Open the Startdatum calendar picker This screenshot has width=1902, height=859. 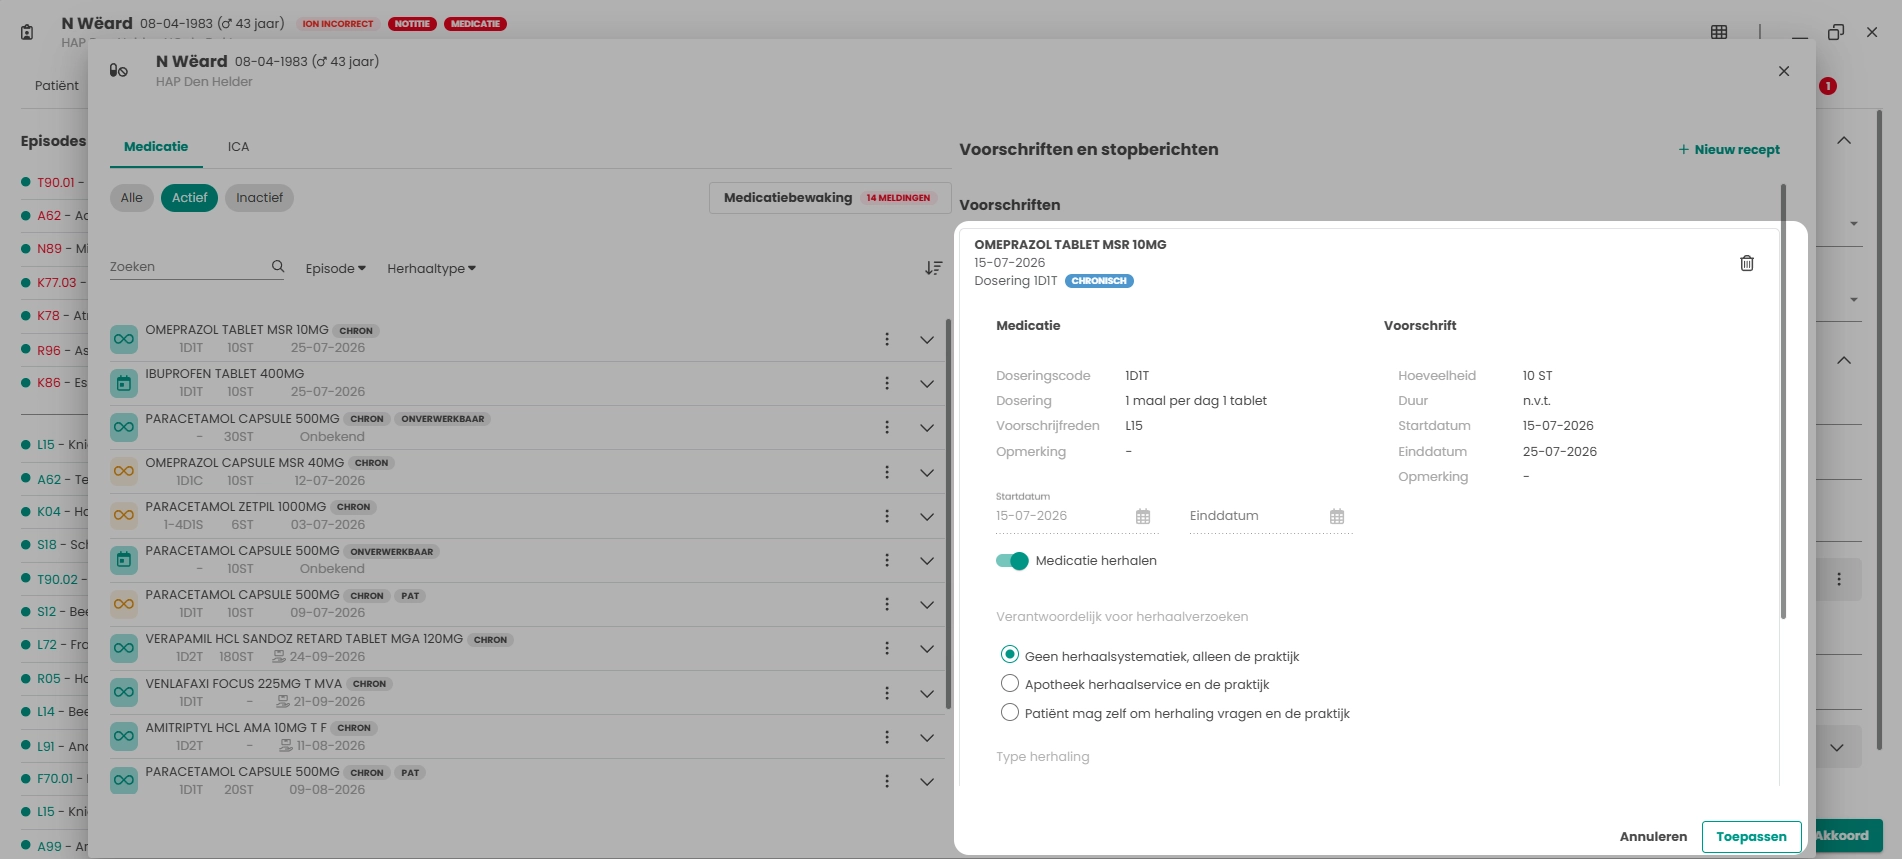click(1143, 516)
